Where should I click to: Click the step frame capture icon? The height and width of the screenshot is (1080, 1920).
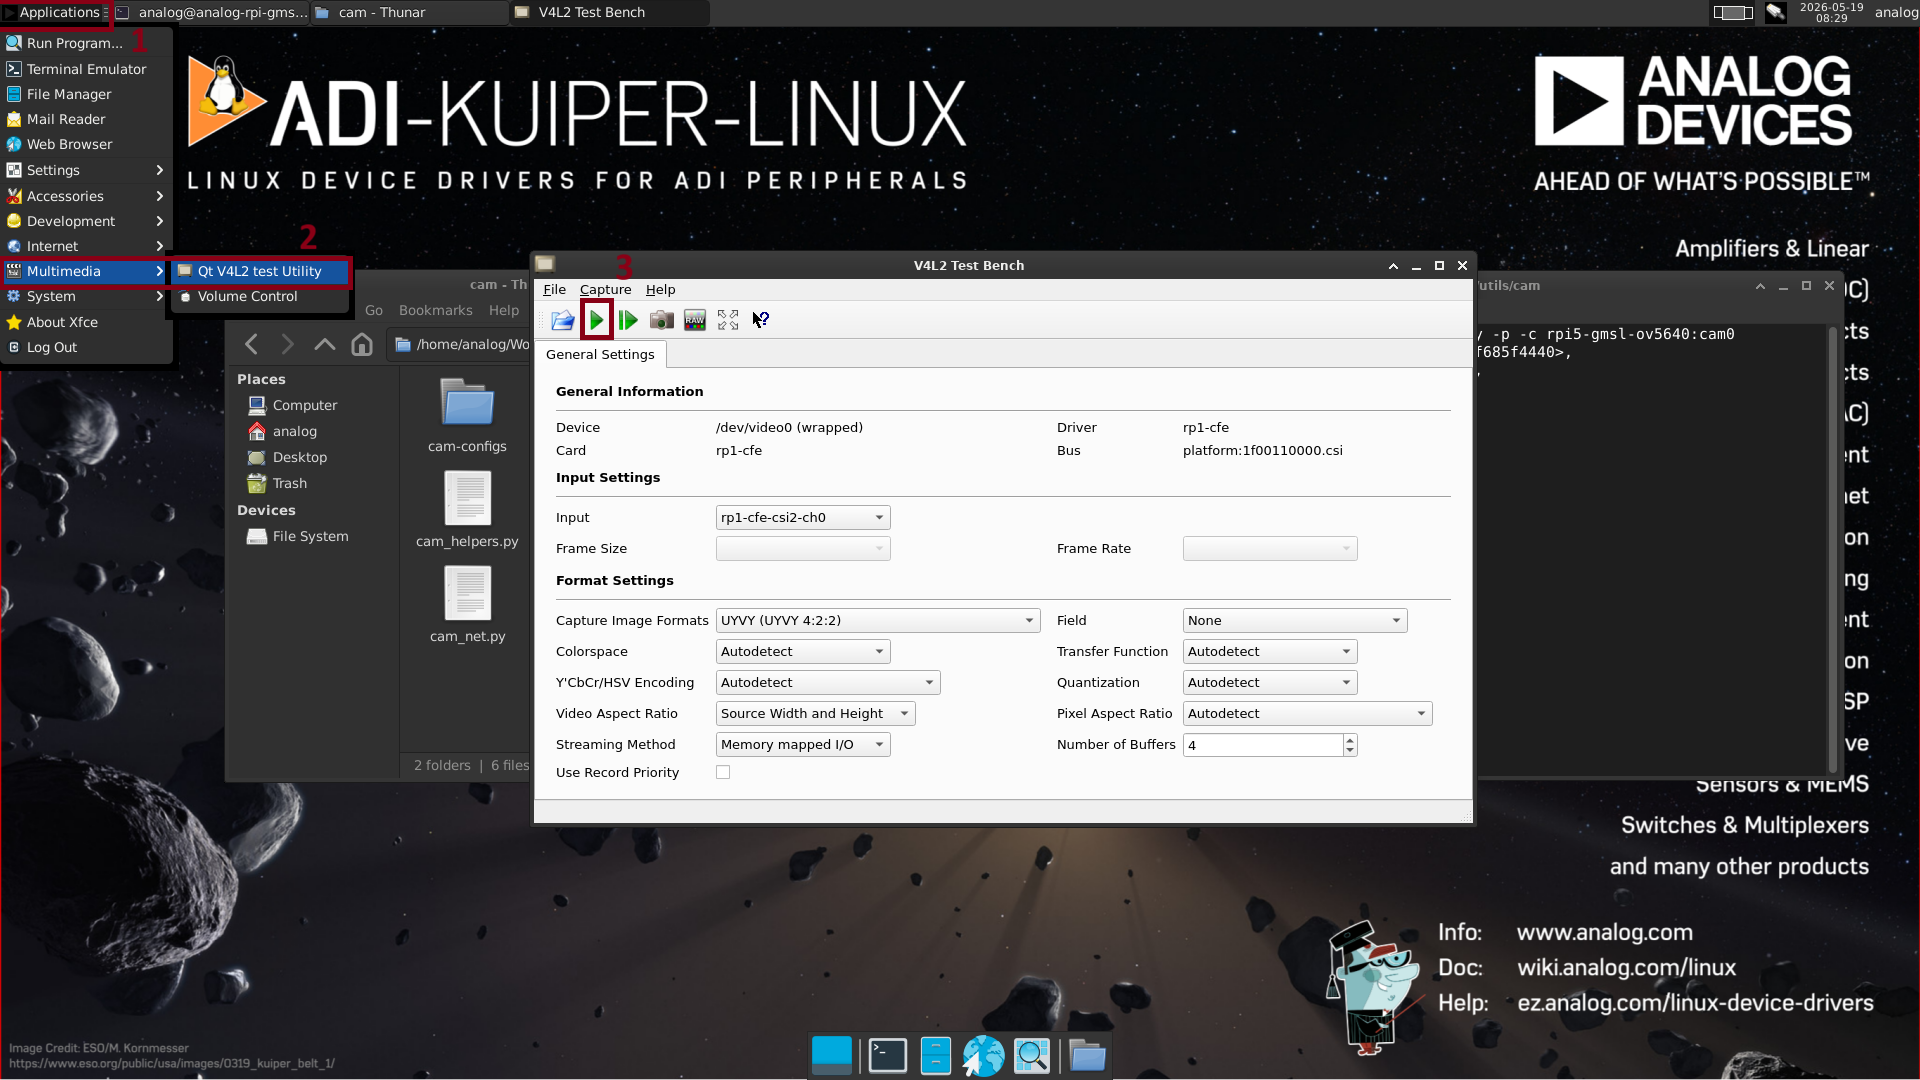coord(628,320)
